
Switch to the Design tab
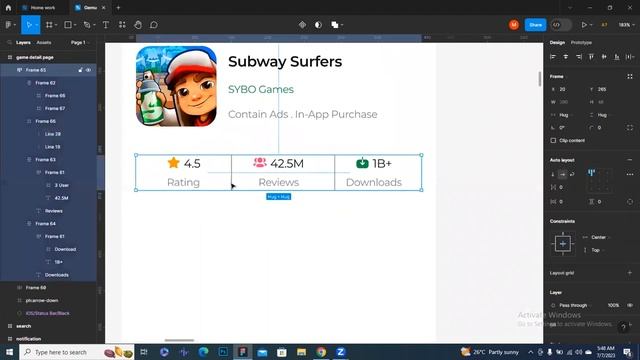click(x=557, y=42)
